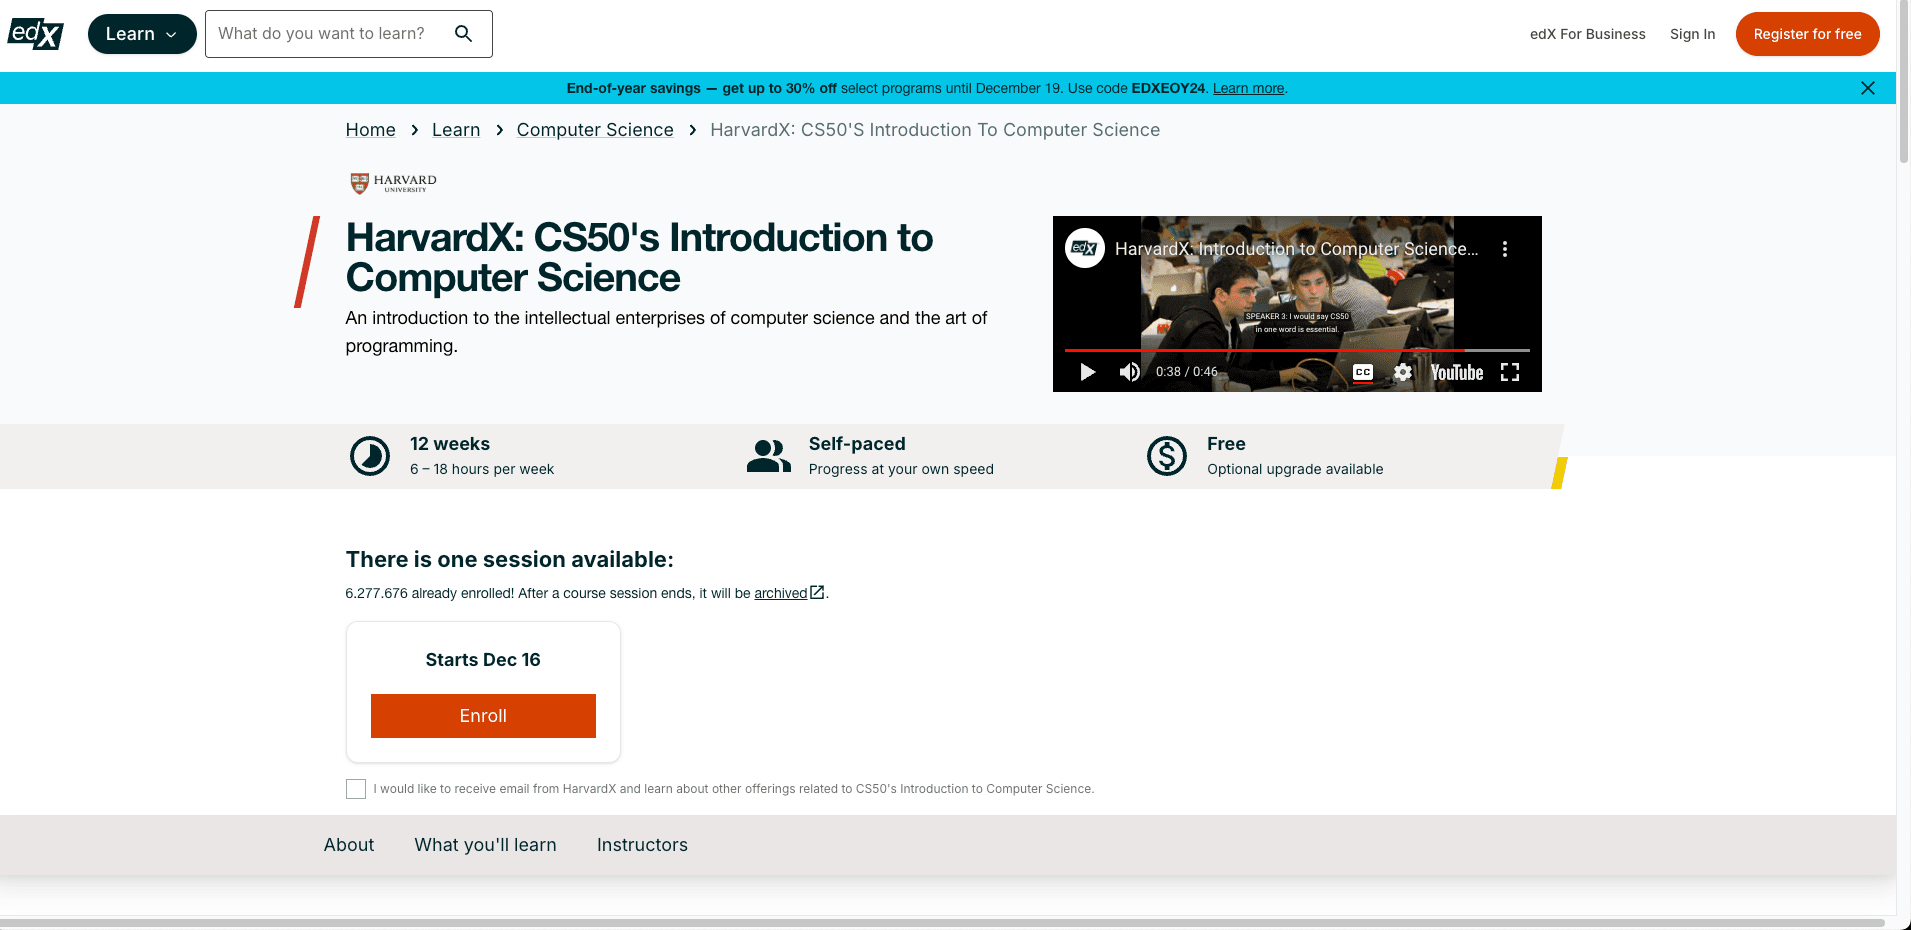
Task: Switch to What you'll learn tab
Action: pyautogui.click(x=486, y=845)
